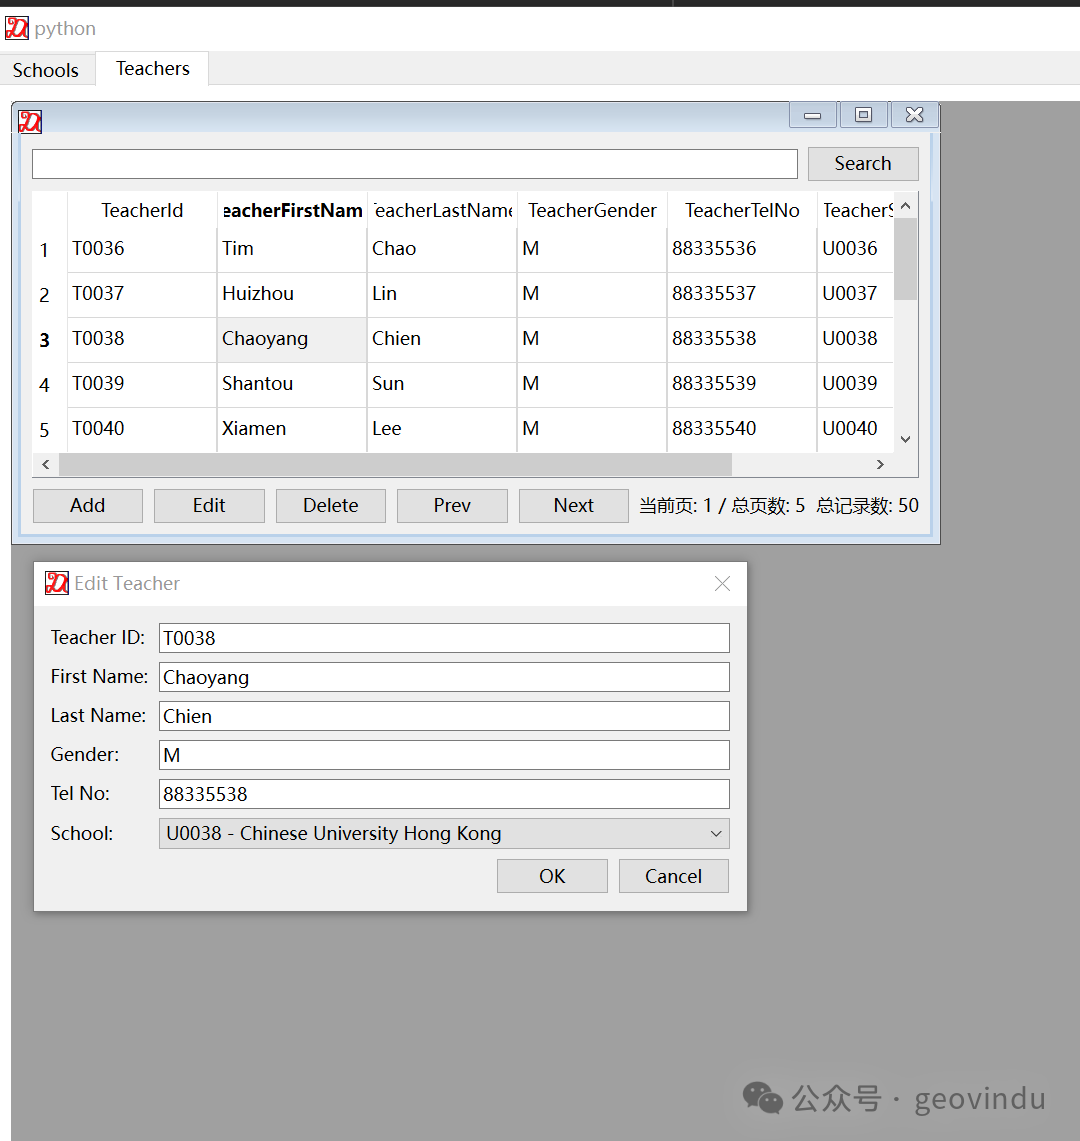Image resolution: width=1080 pixels, height=1141 pixels.
Task: Select the U0036 school cell
Action: 856,250
